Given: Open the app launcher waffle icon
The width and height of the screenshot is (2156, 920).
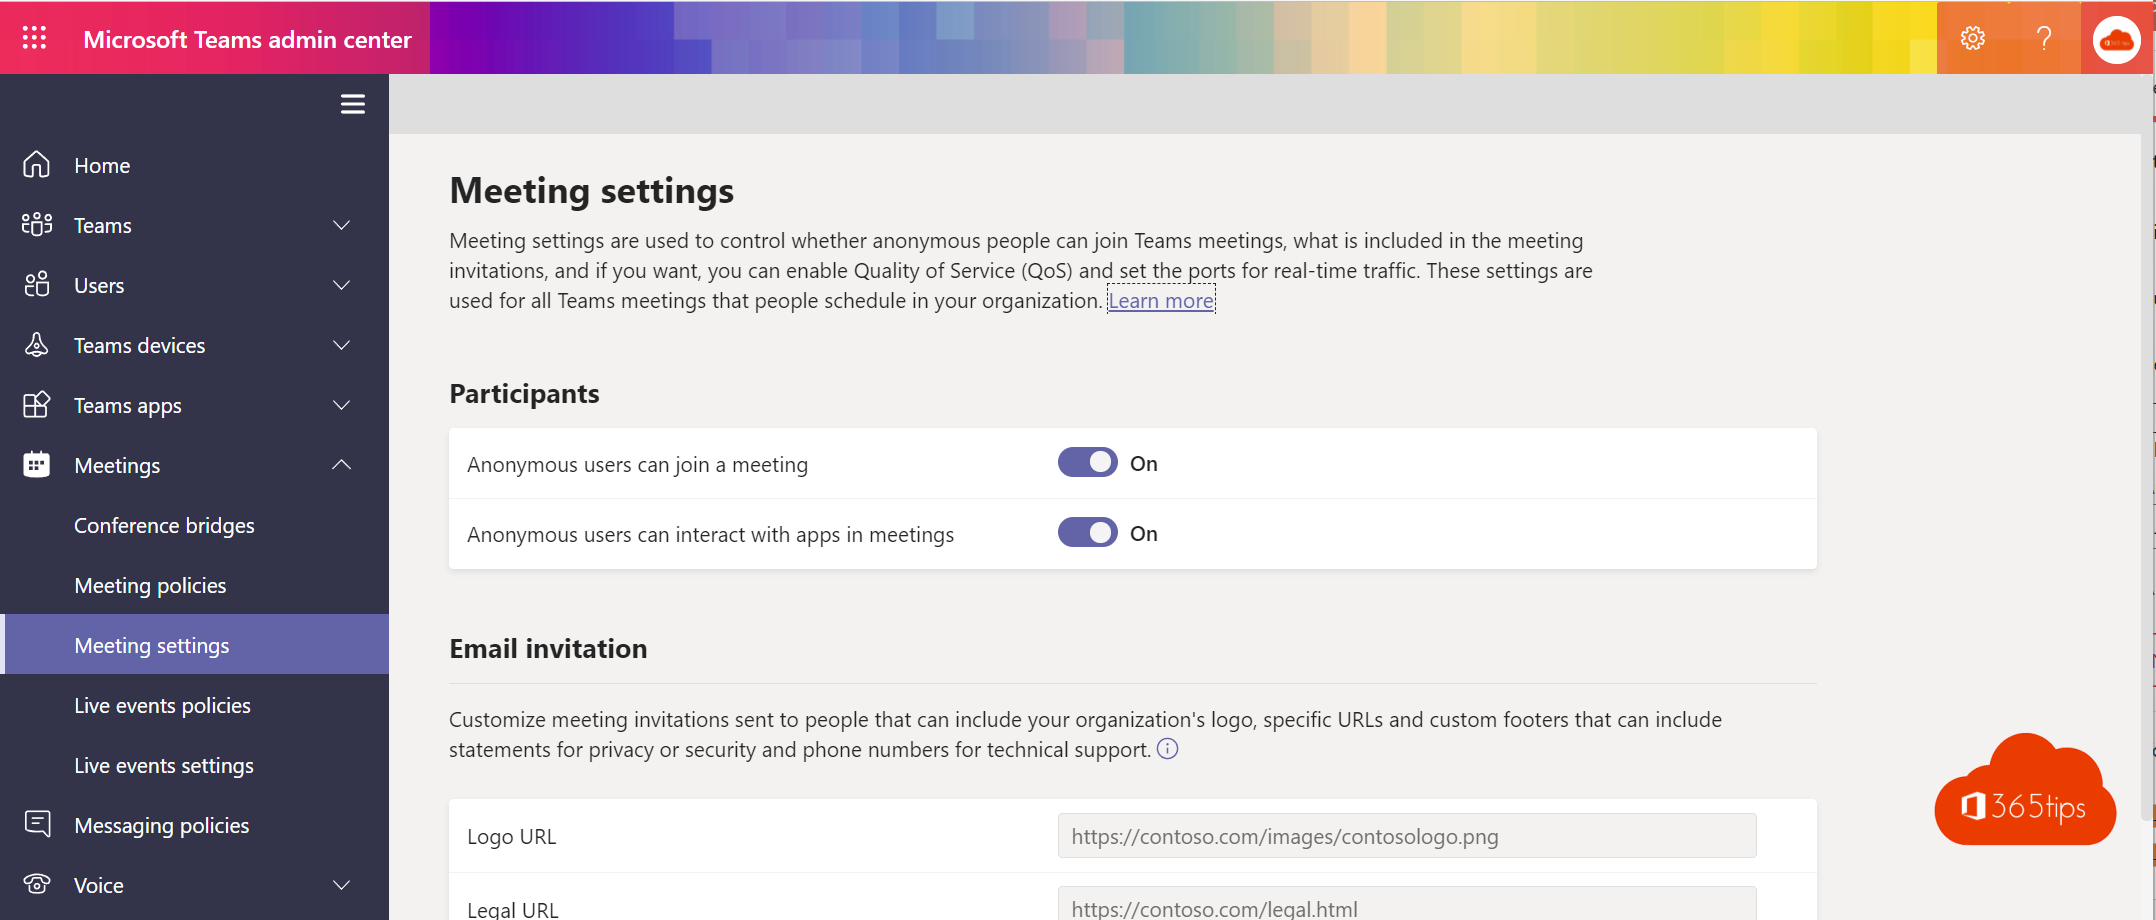Looking at the screenshot, I should point(35,38).
